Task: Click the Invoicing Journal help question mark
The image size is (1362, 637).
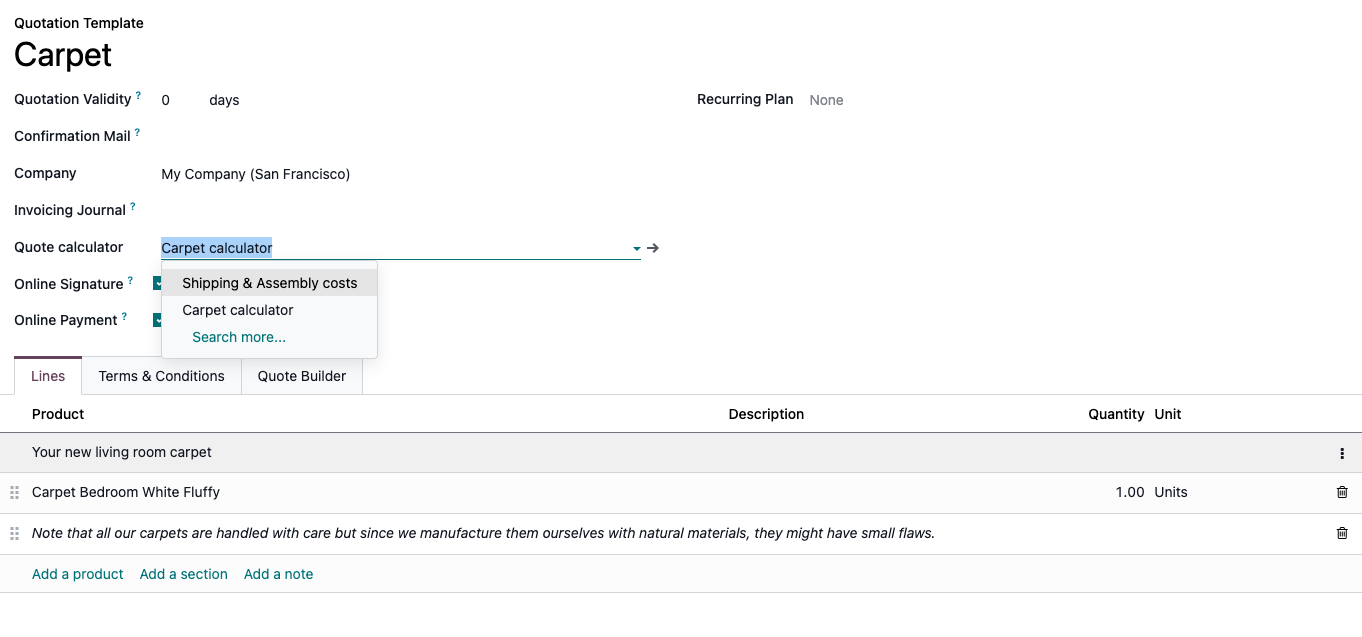Action: (133, 207)
